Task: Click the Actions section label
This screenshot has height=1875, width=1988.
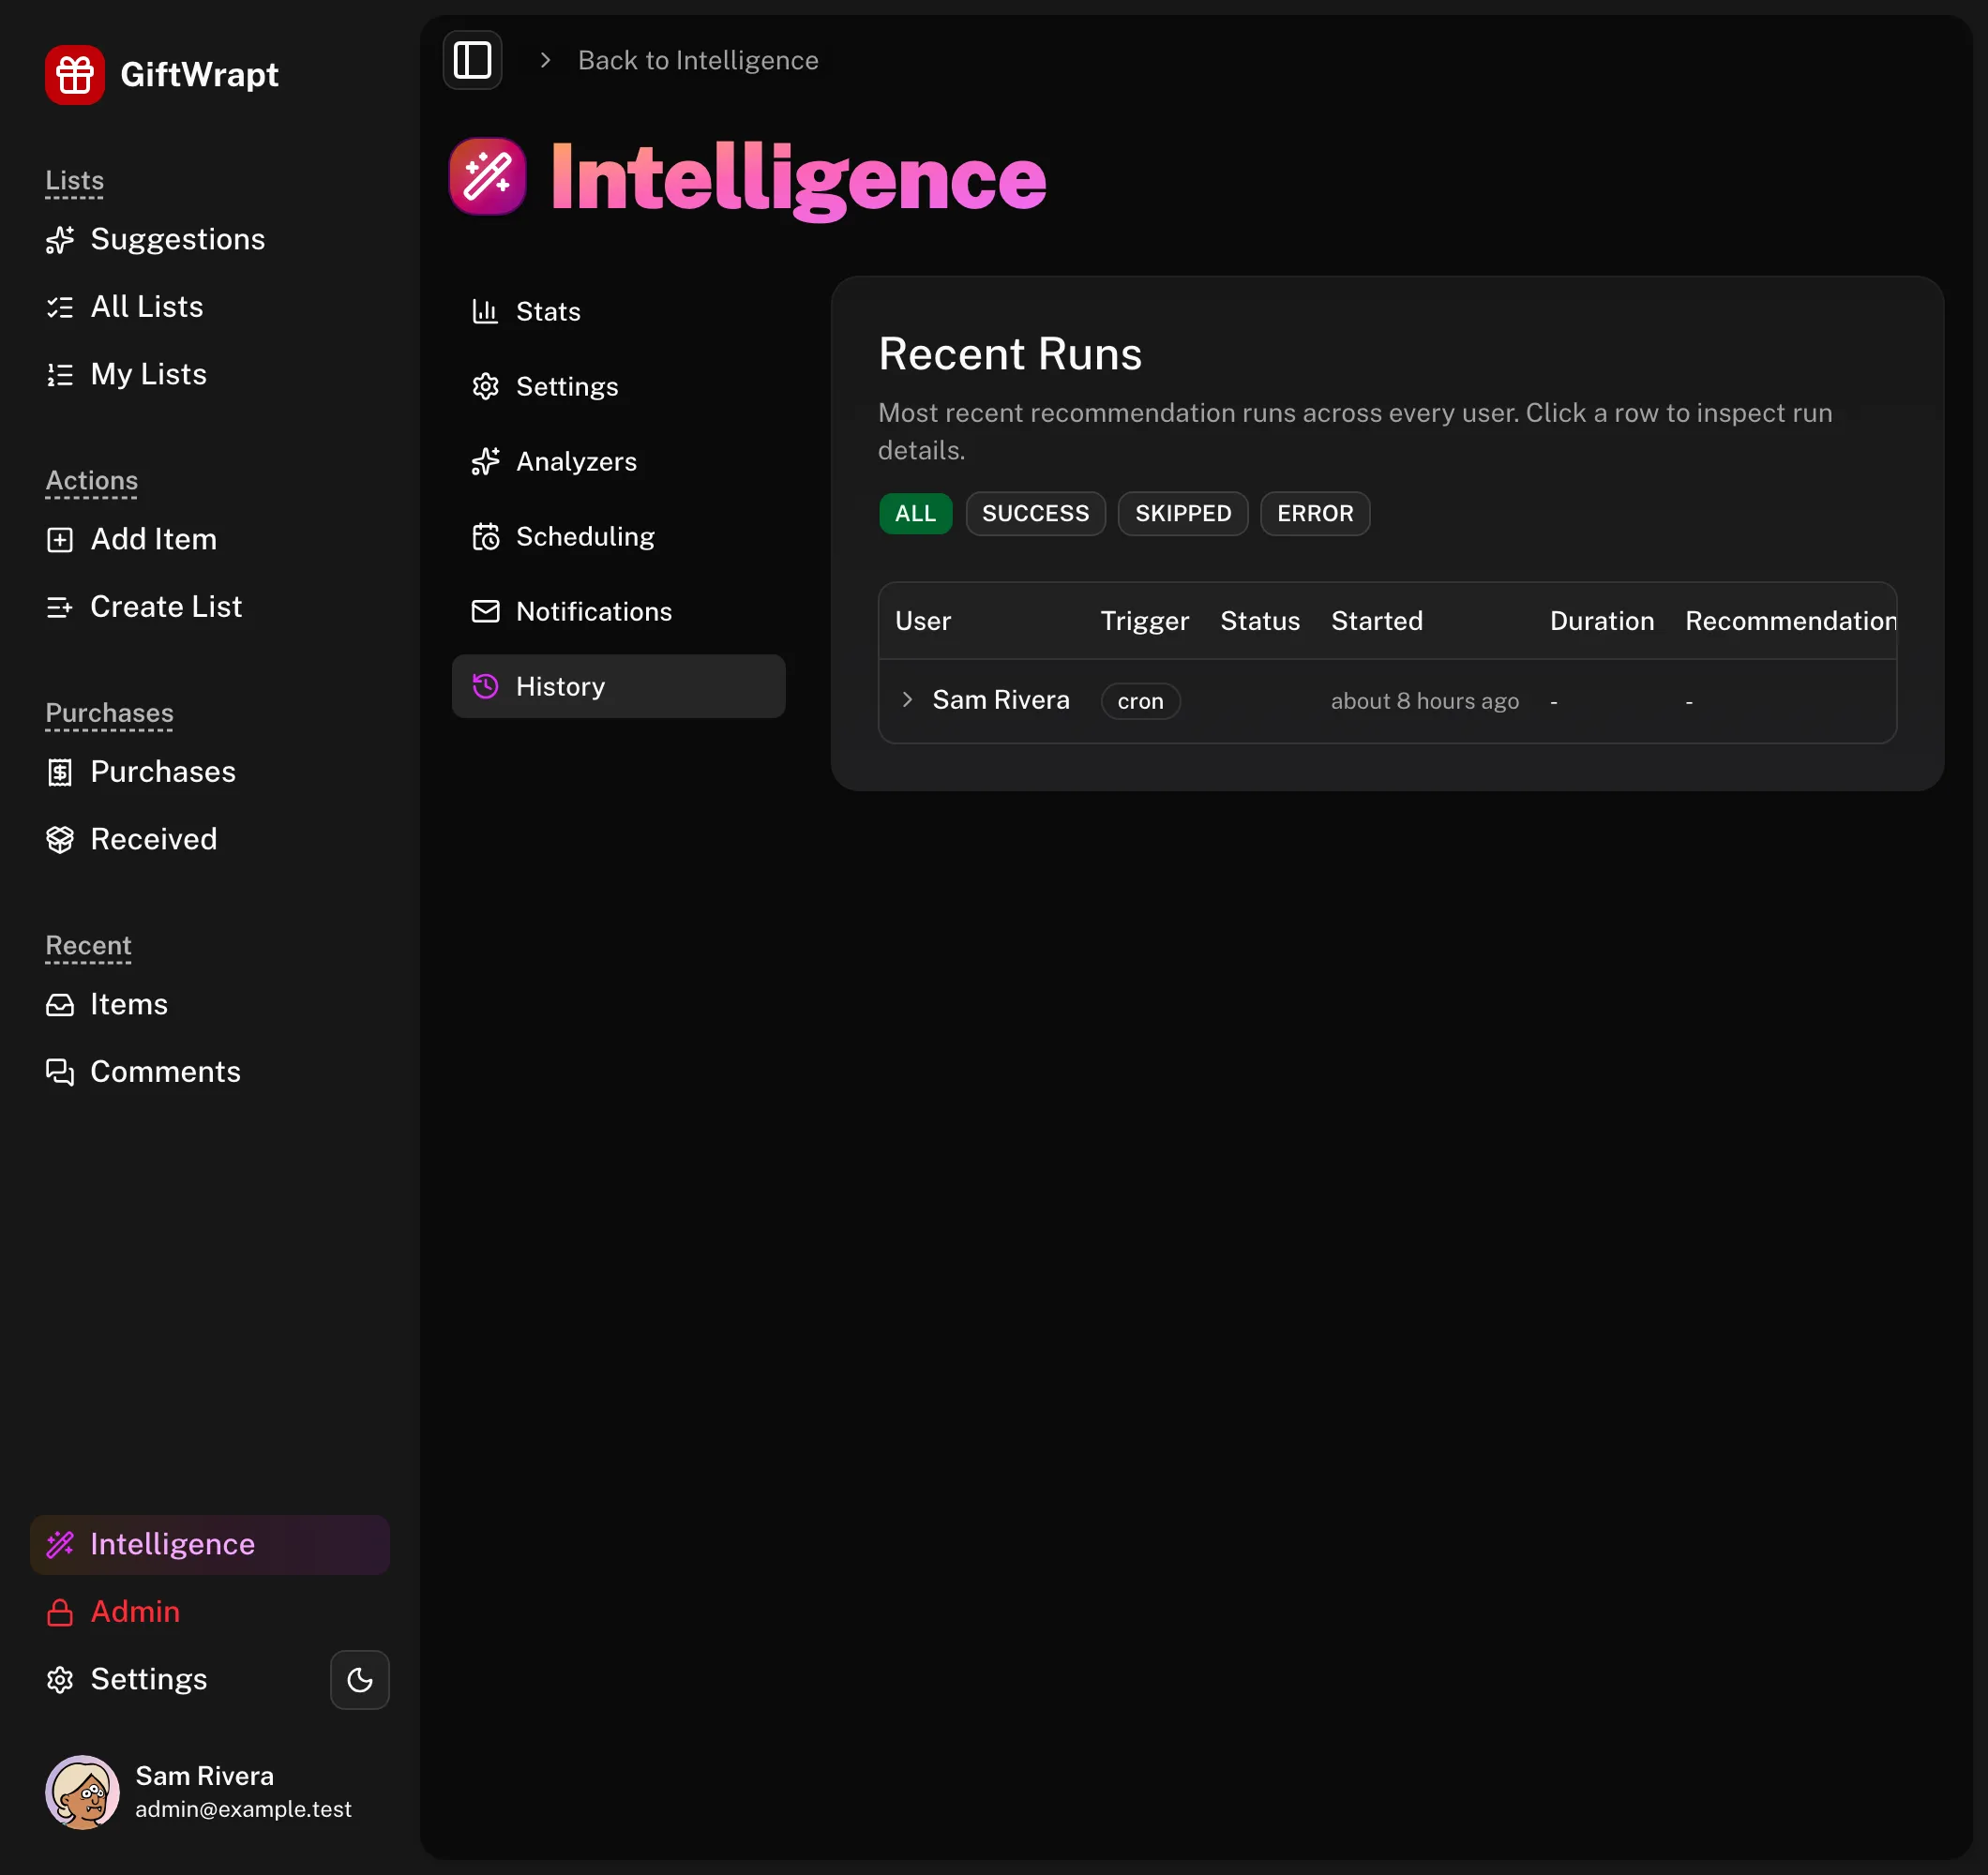Action: [x=91, y=481]
